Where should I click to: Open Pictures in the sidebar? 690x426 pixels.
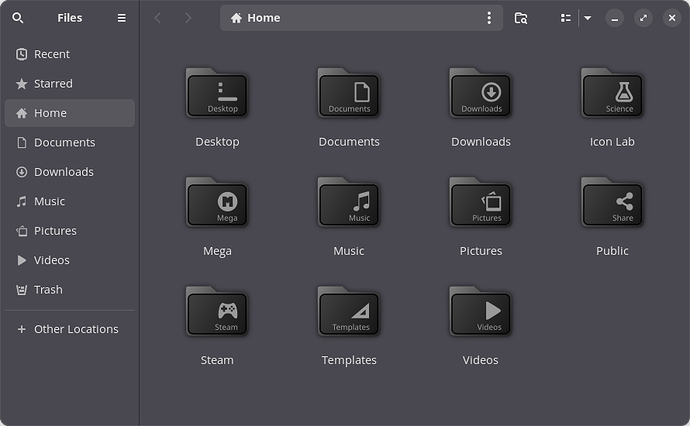tap(70, 231)
